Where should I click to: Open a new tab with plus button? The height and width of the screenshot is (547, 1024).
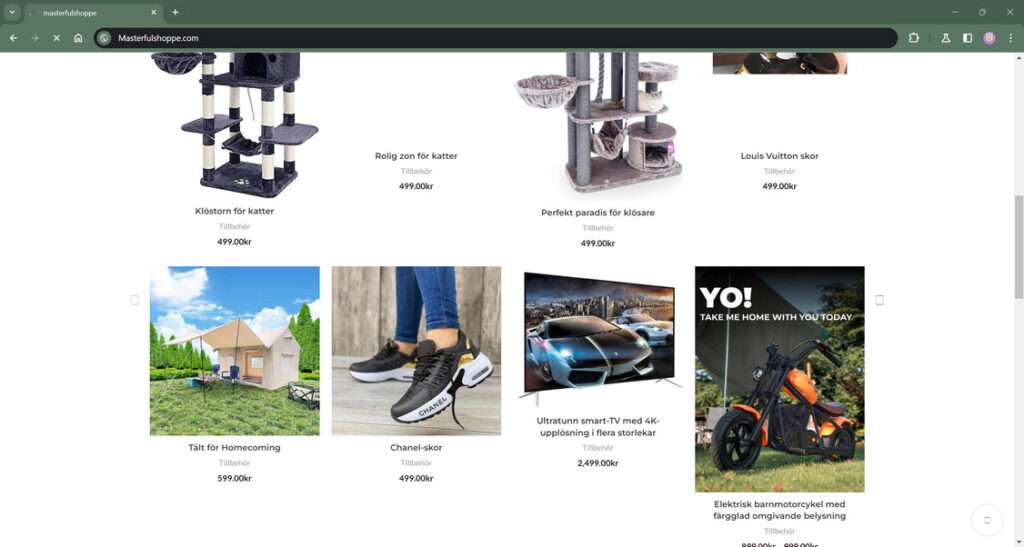point(175,12)
